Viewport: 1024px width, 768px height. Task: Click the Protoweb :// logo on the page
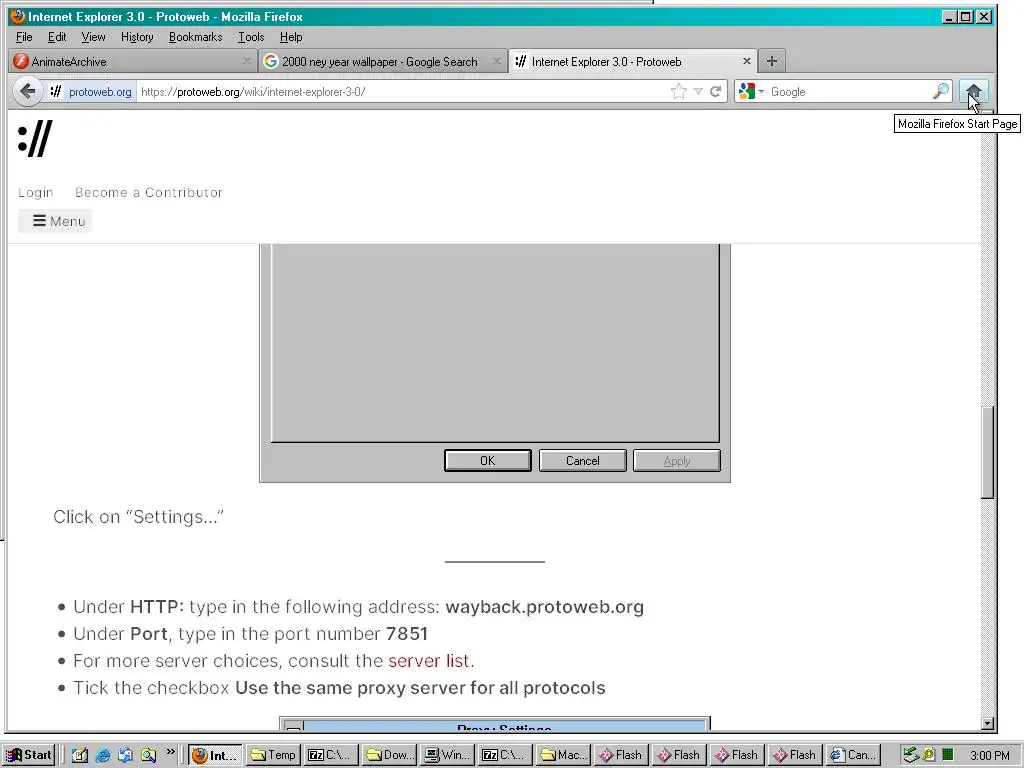[x=35, y=139]
